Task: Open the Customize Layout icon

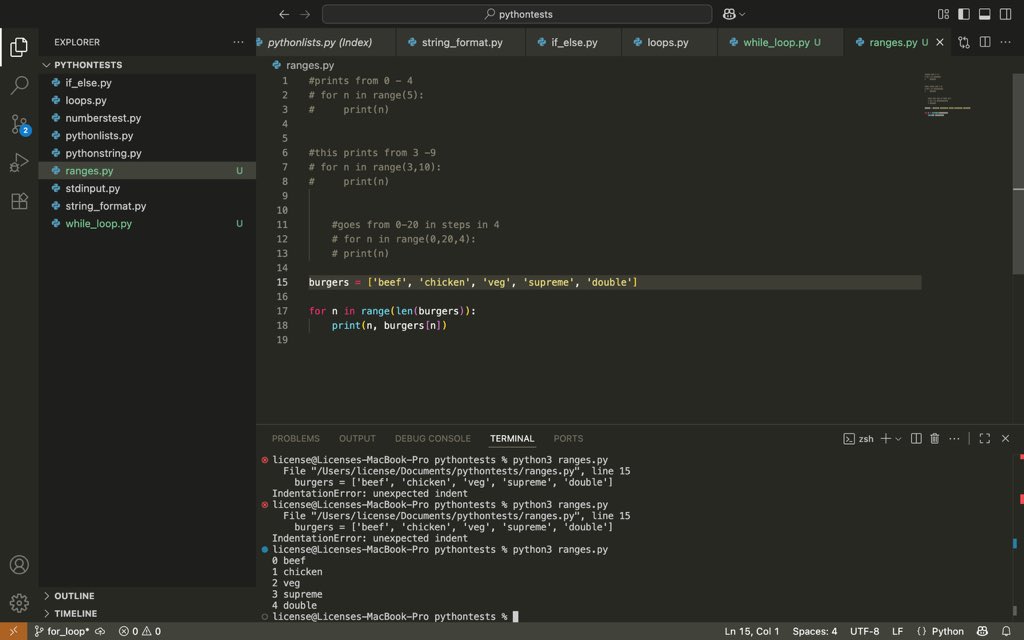Action: [943, 14]
